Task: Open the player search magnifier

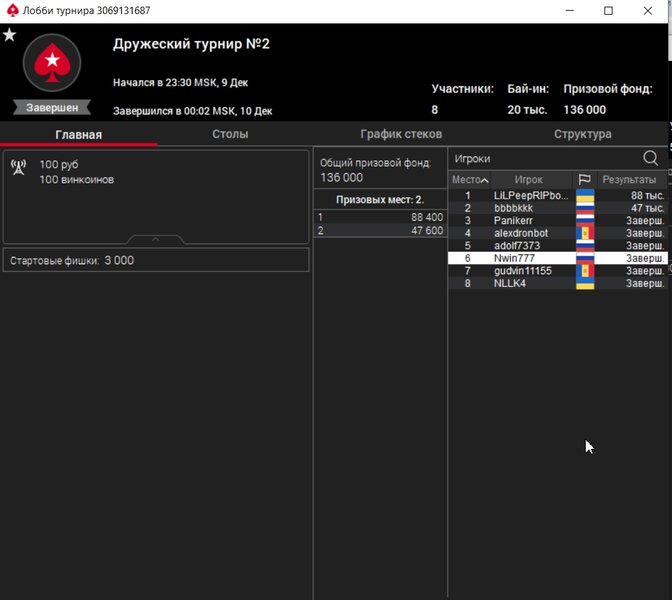Action: [x=651, y=158]
